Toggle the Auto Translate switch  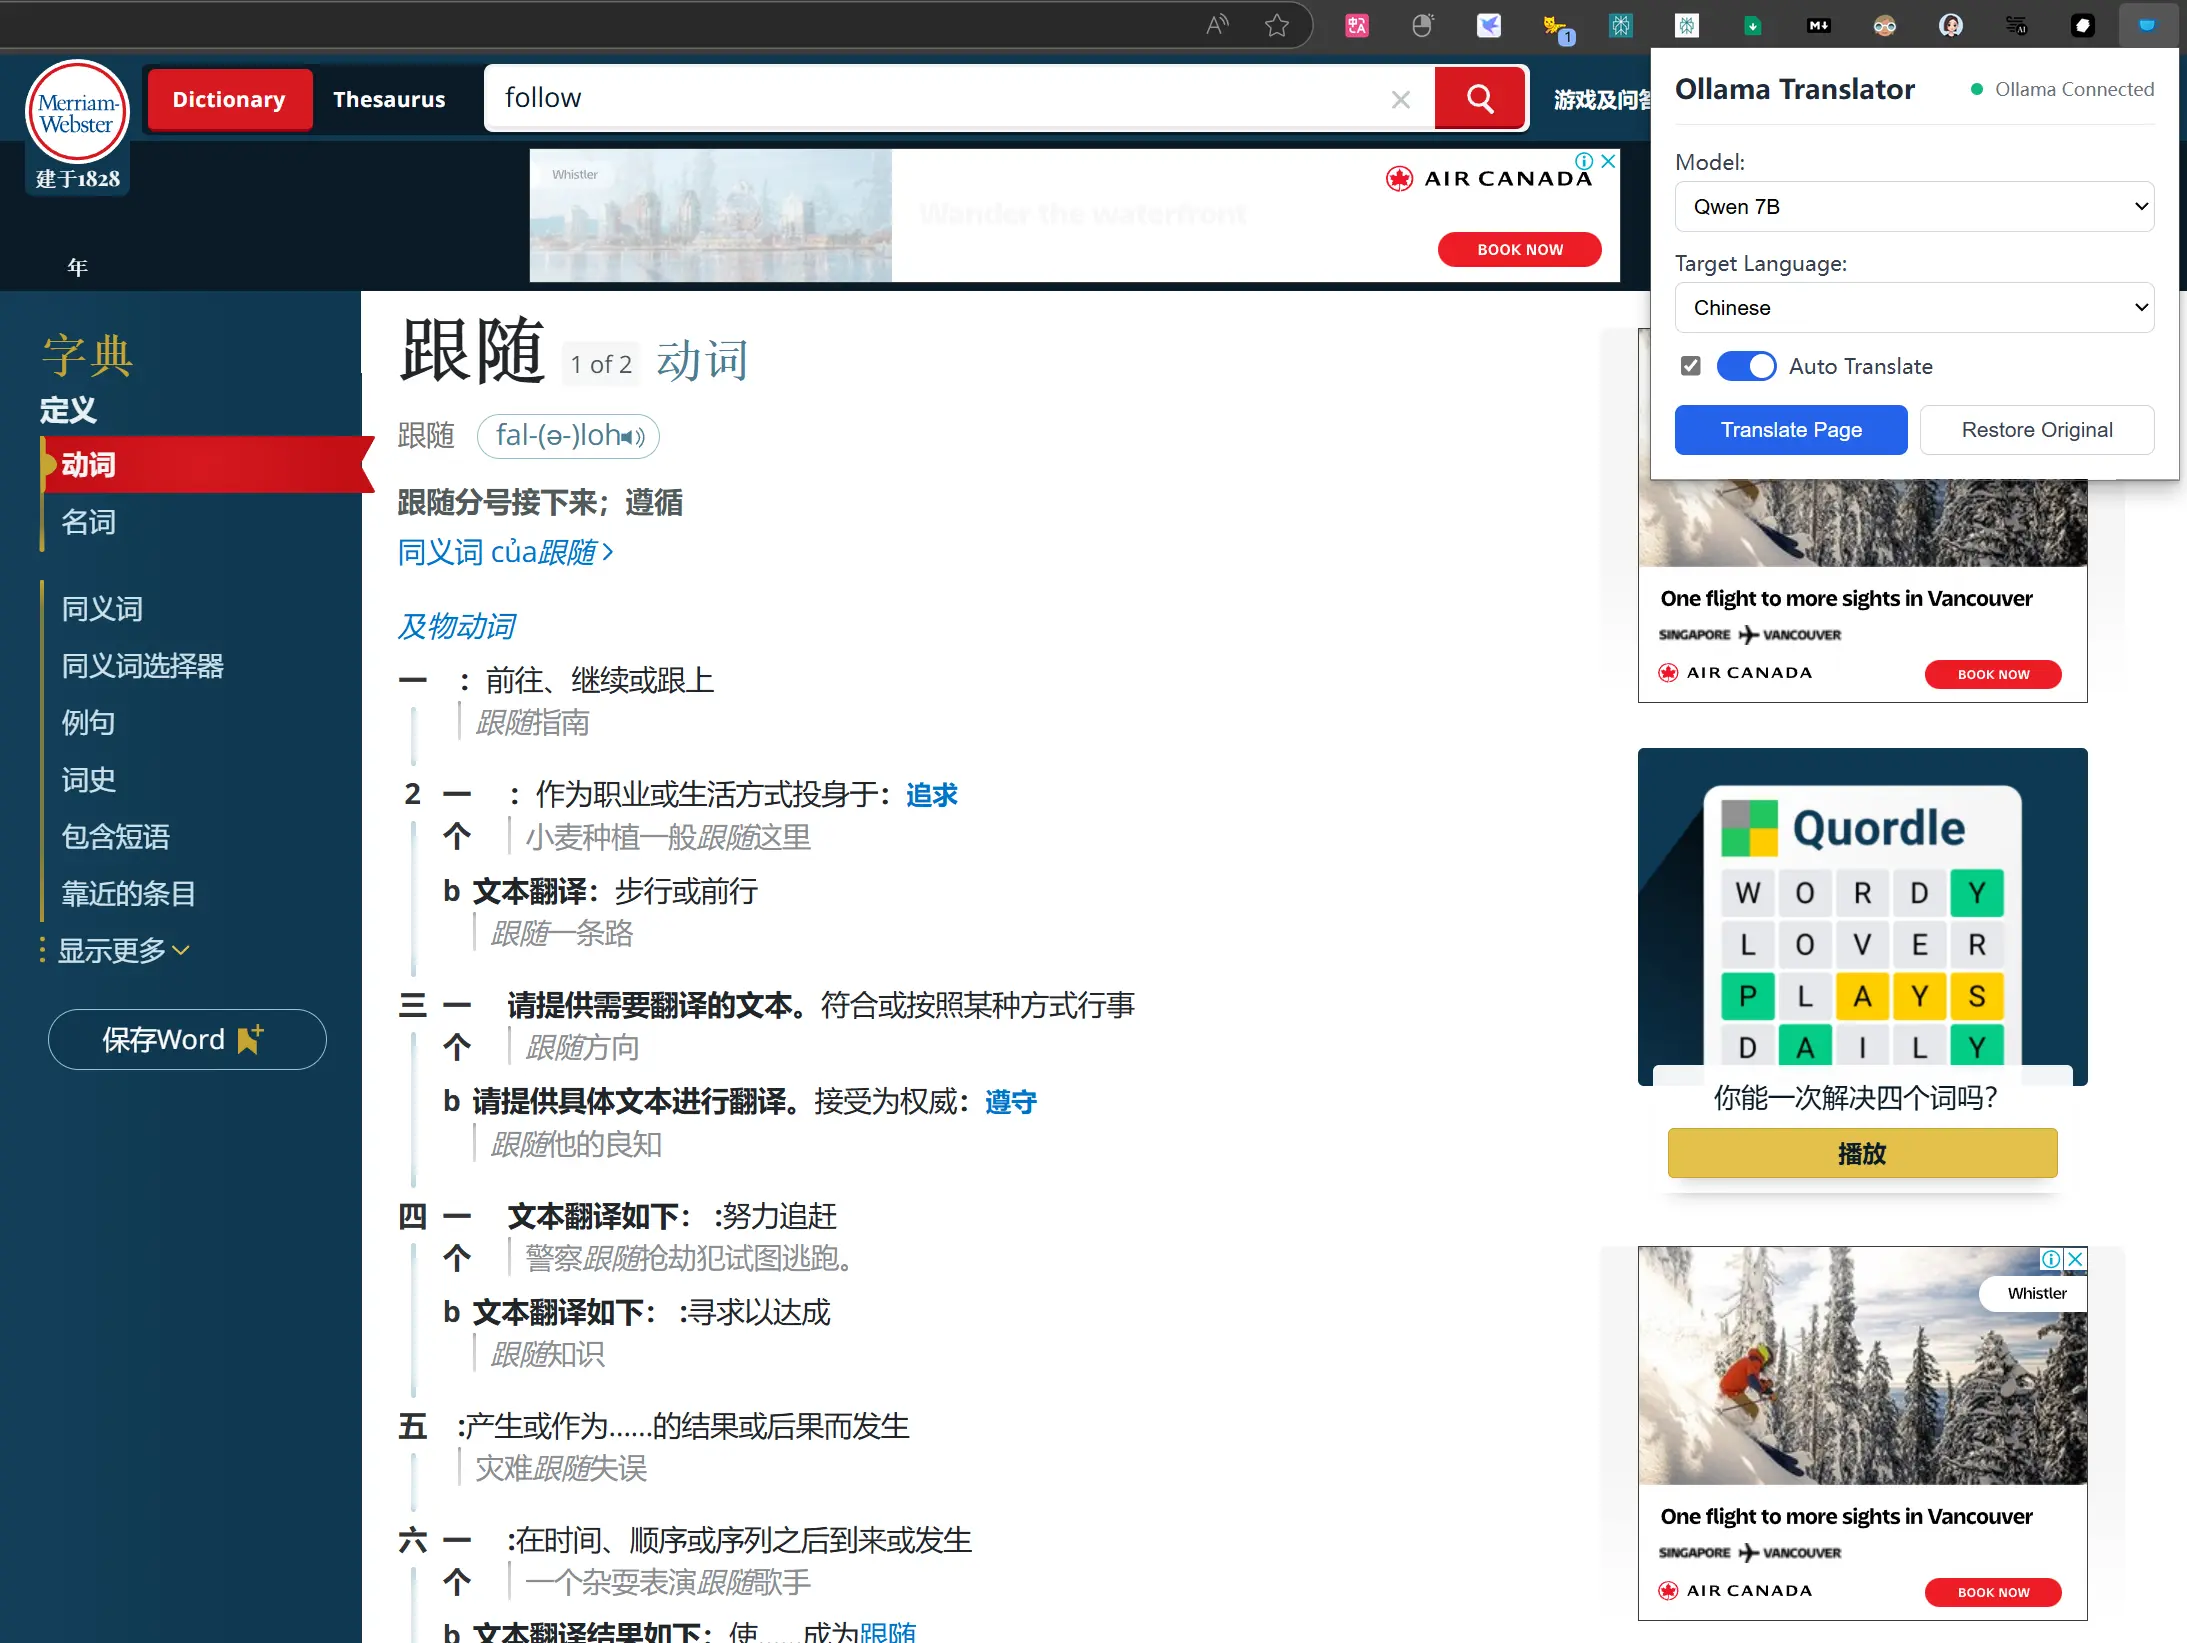coord(1746,366)
